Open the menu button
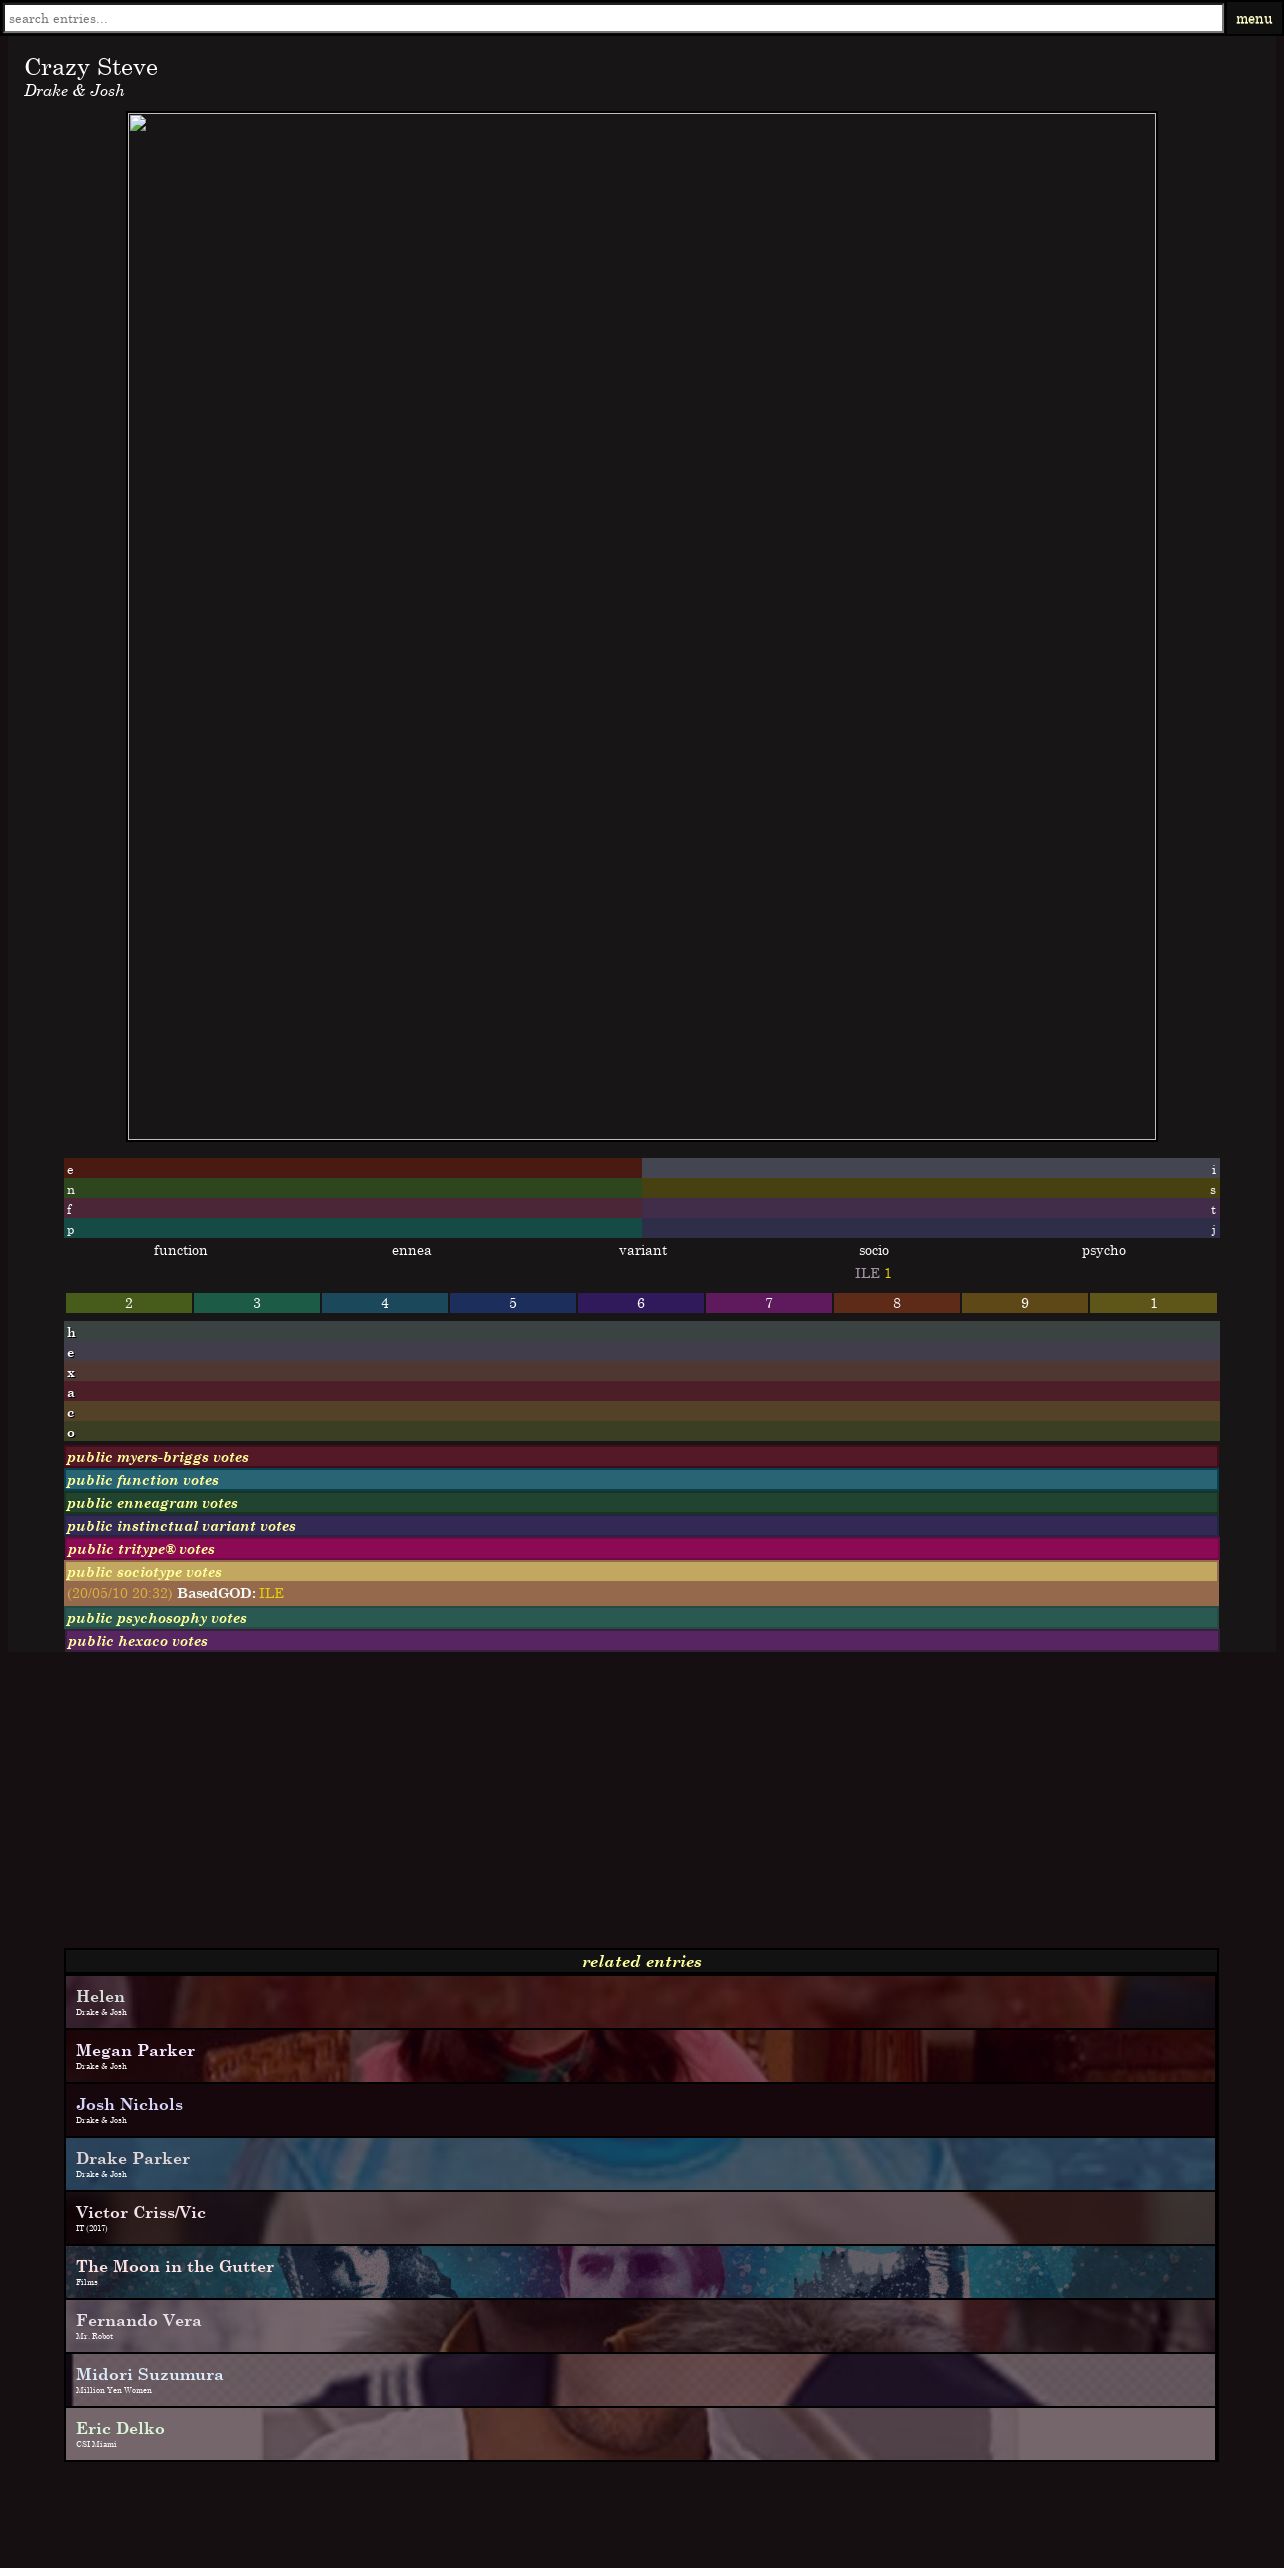Screen dimensions: 1284x2568 pyautogui.click(x=1253, y=18)
